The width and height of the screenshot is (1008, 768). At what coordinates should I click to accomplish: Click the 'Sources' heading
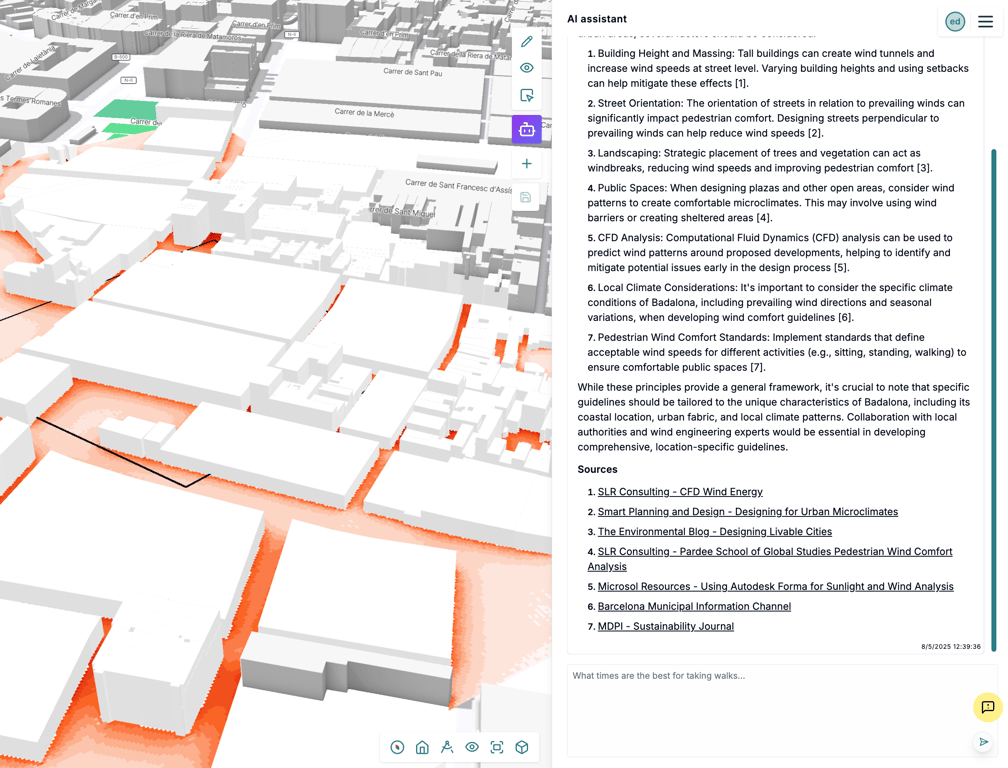tap(597, 469)
